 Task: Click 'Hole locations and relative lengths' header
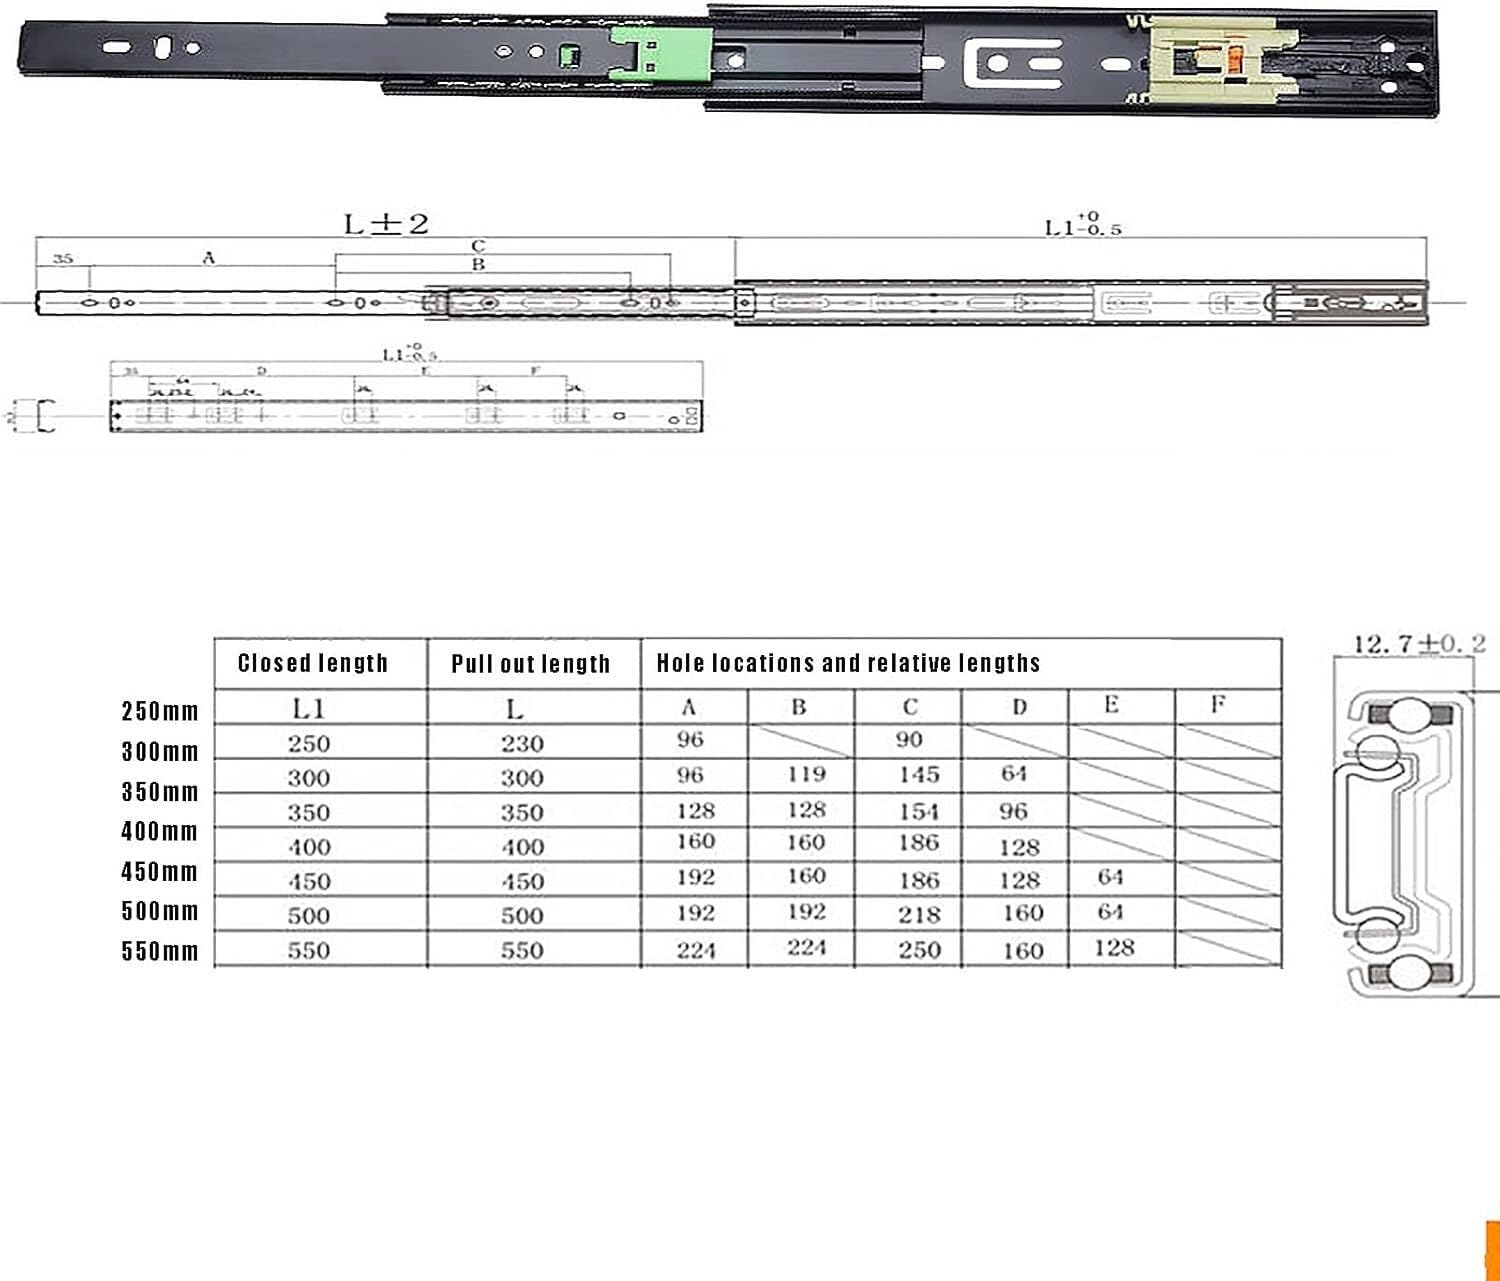coord(848,663)
